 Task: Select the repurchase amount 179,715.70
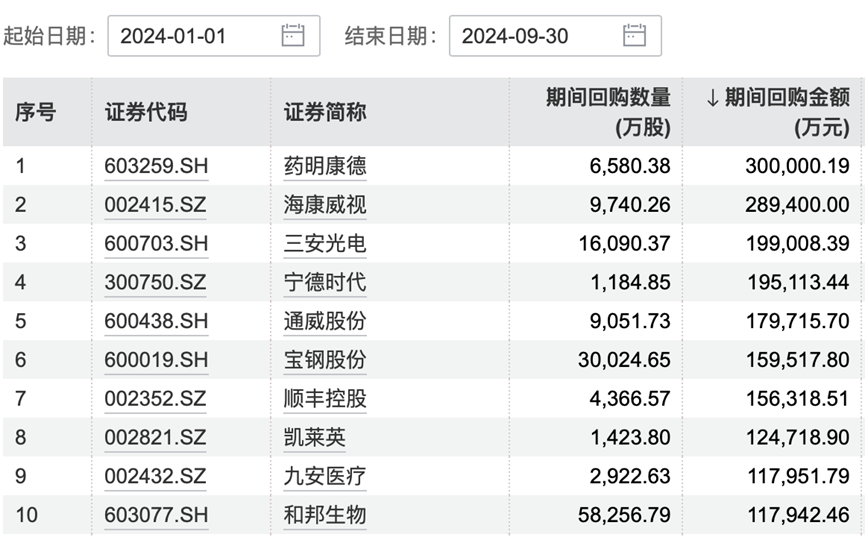click(798, 321)
